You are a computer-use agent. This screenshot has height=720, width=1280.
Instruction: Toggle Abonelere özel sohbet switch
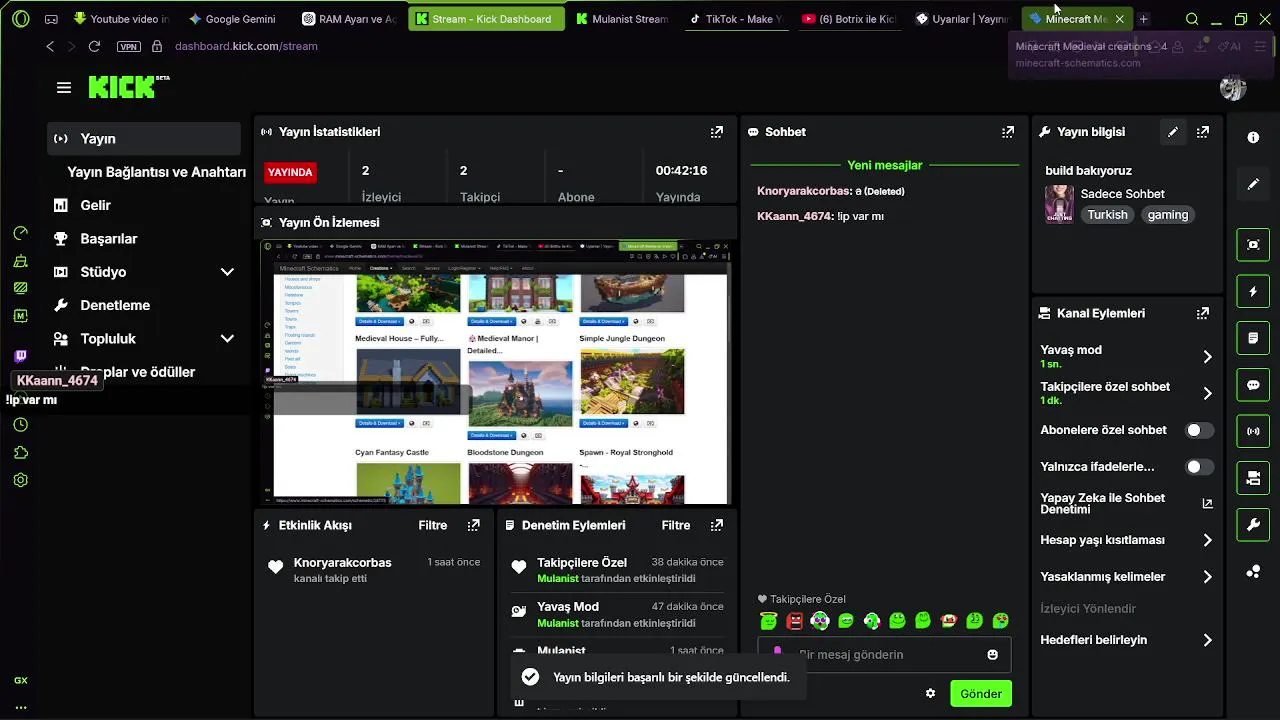pyautogui.click(x=1199, y=430)
